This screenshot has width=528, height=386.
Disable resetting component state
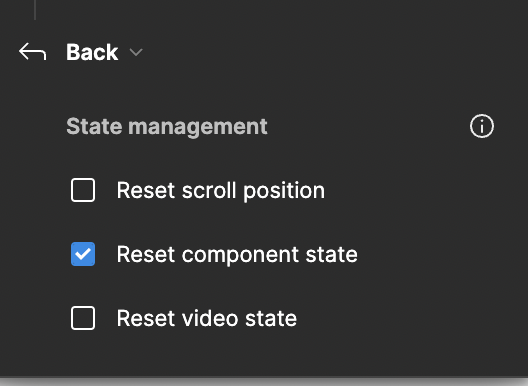click(x=83, y=254)
